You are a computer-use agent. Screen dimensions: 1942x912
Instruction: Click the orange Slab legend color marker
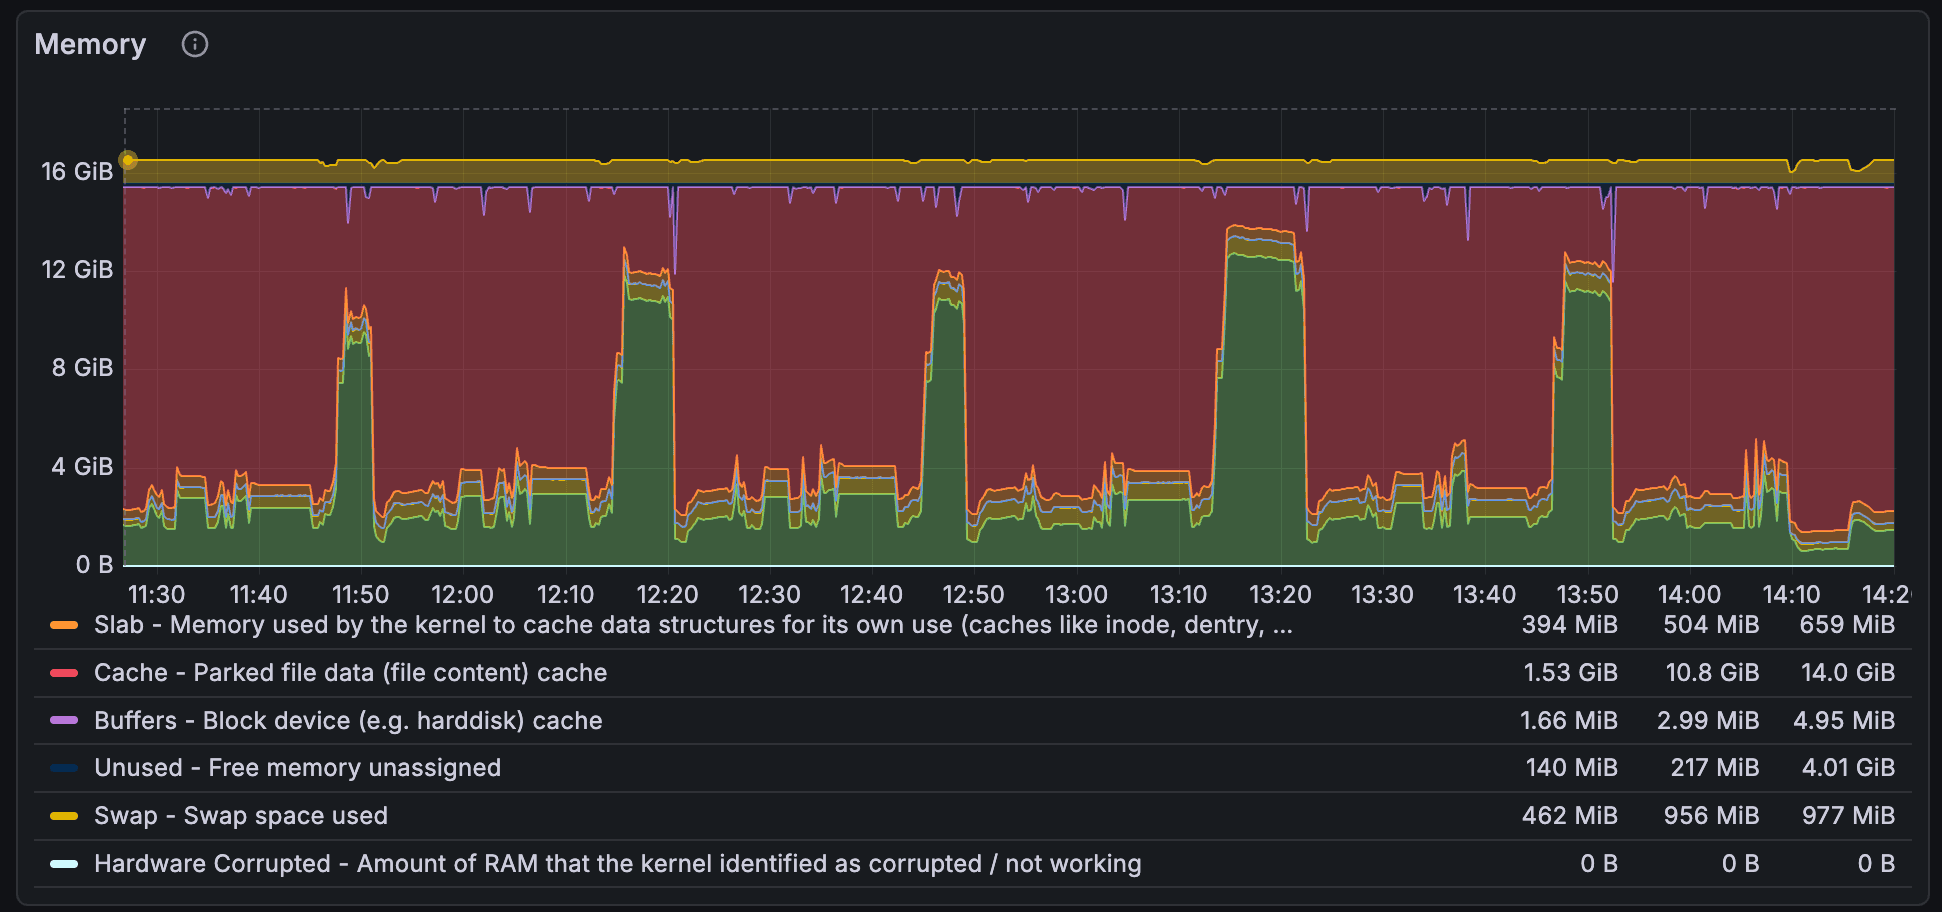point(62,625)
